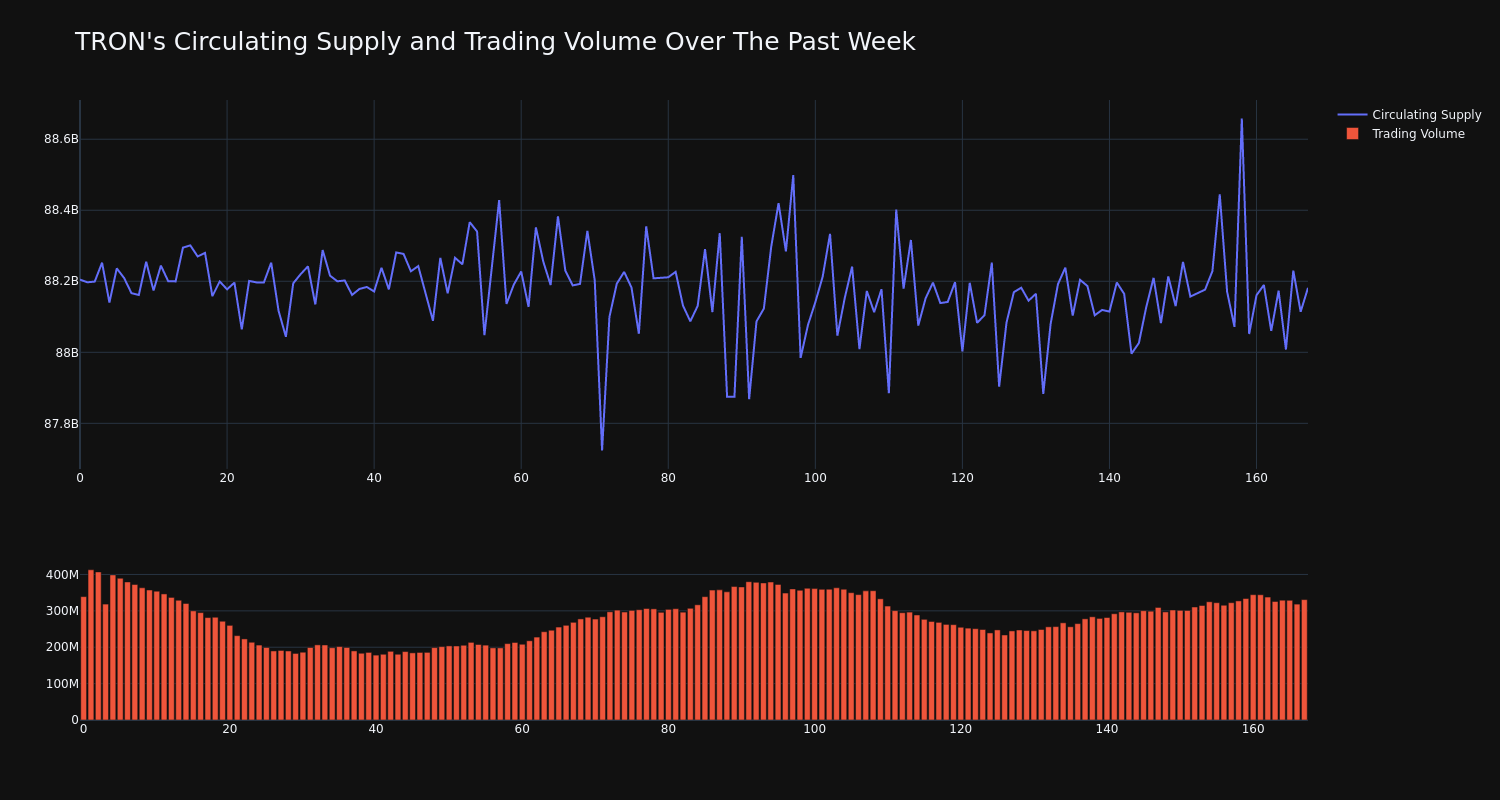Click the red Trading Volume legend square

1352,134
